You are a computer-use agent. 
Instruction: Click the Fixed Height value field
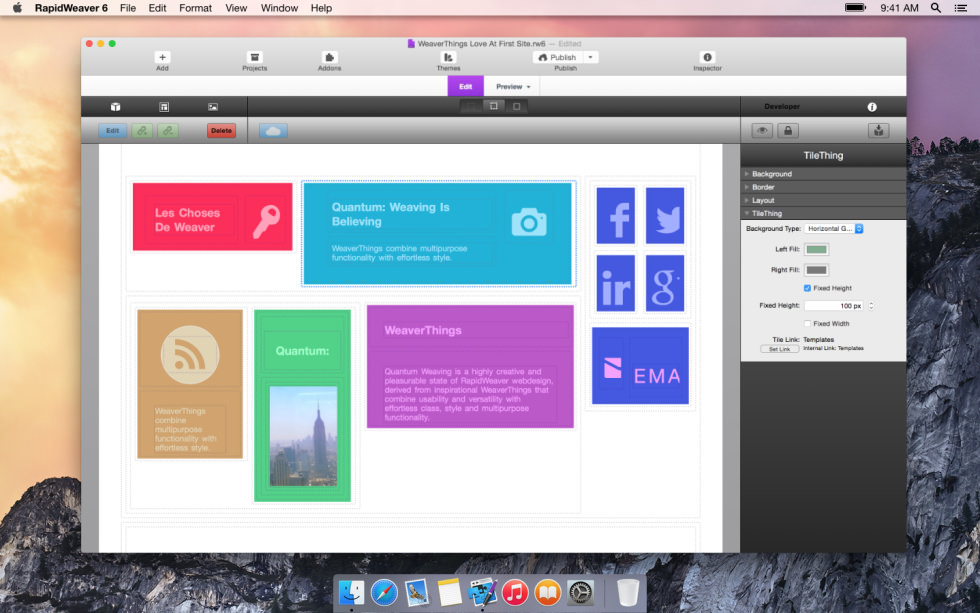click(834, 306)
